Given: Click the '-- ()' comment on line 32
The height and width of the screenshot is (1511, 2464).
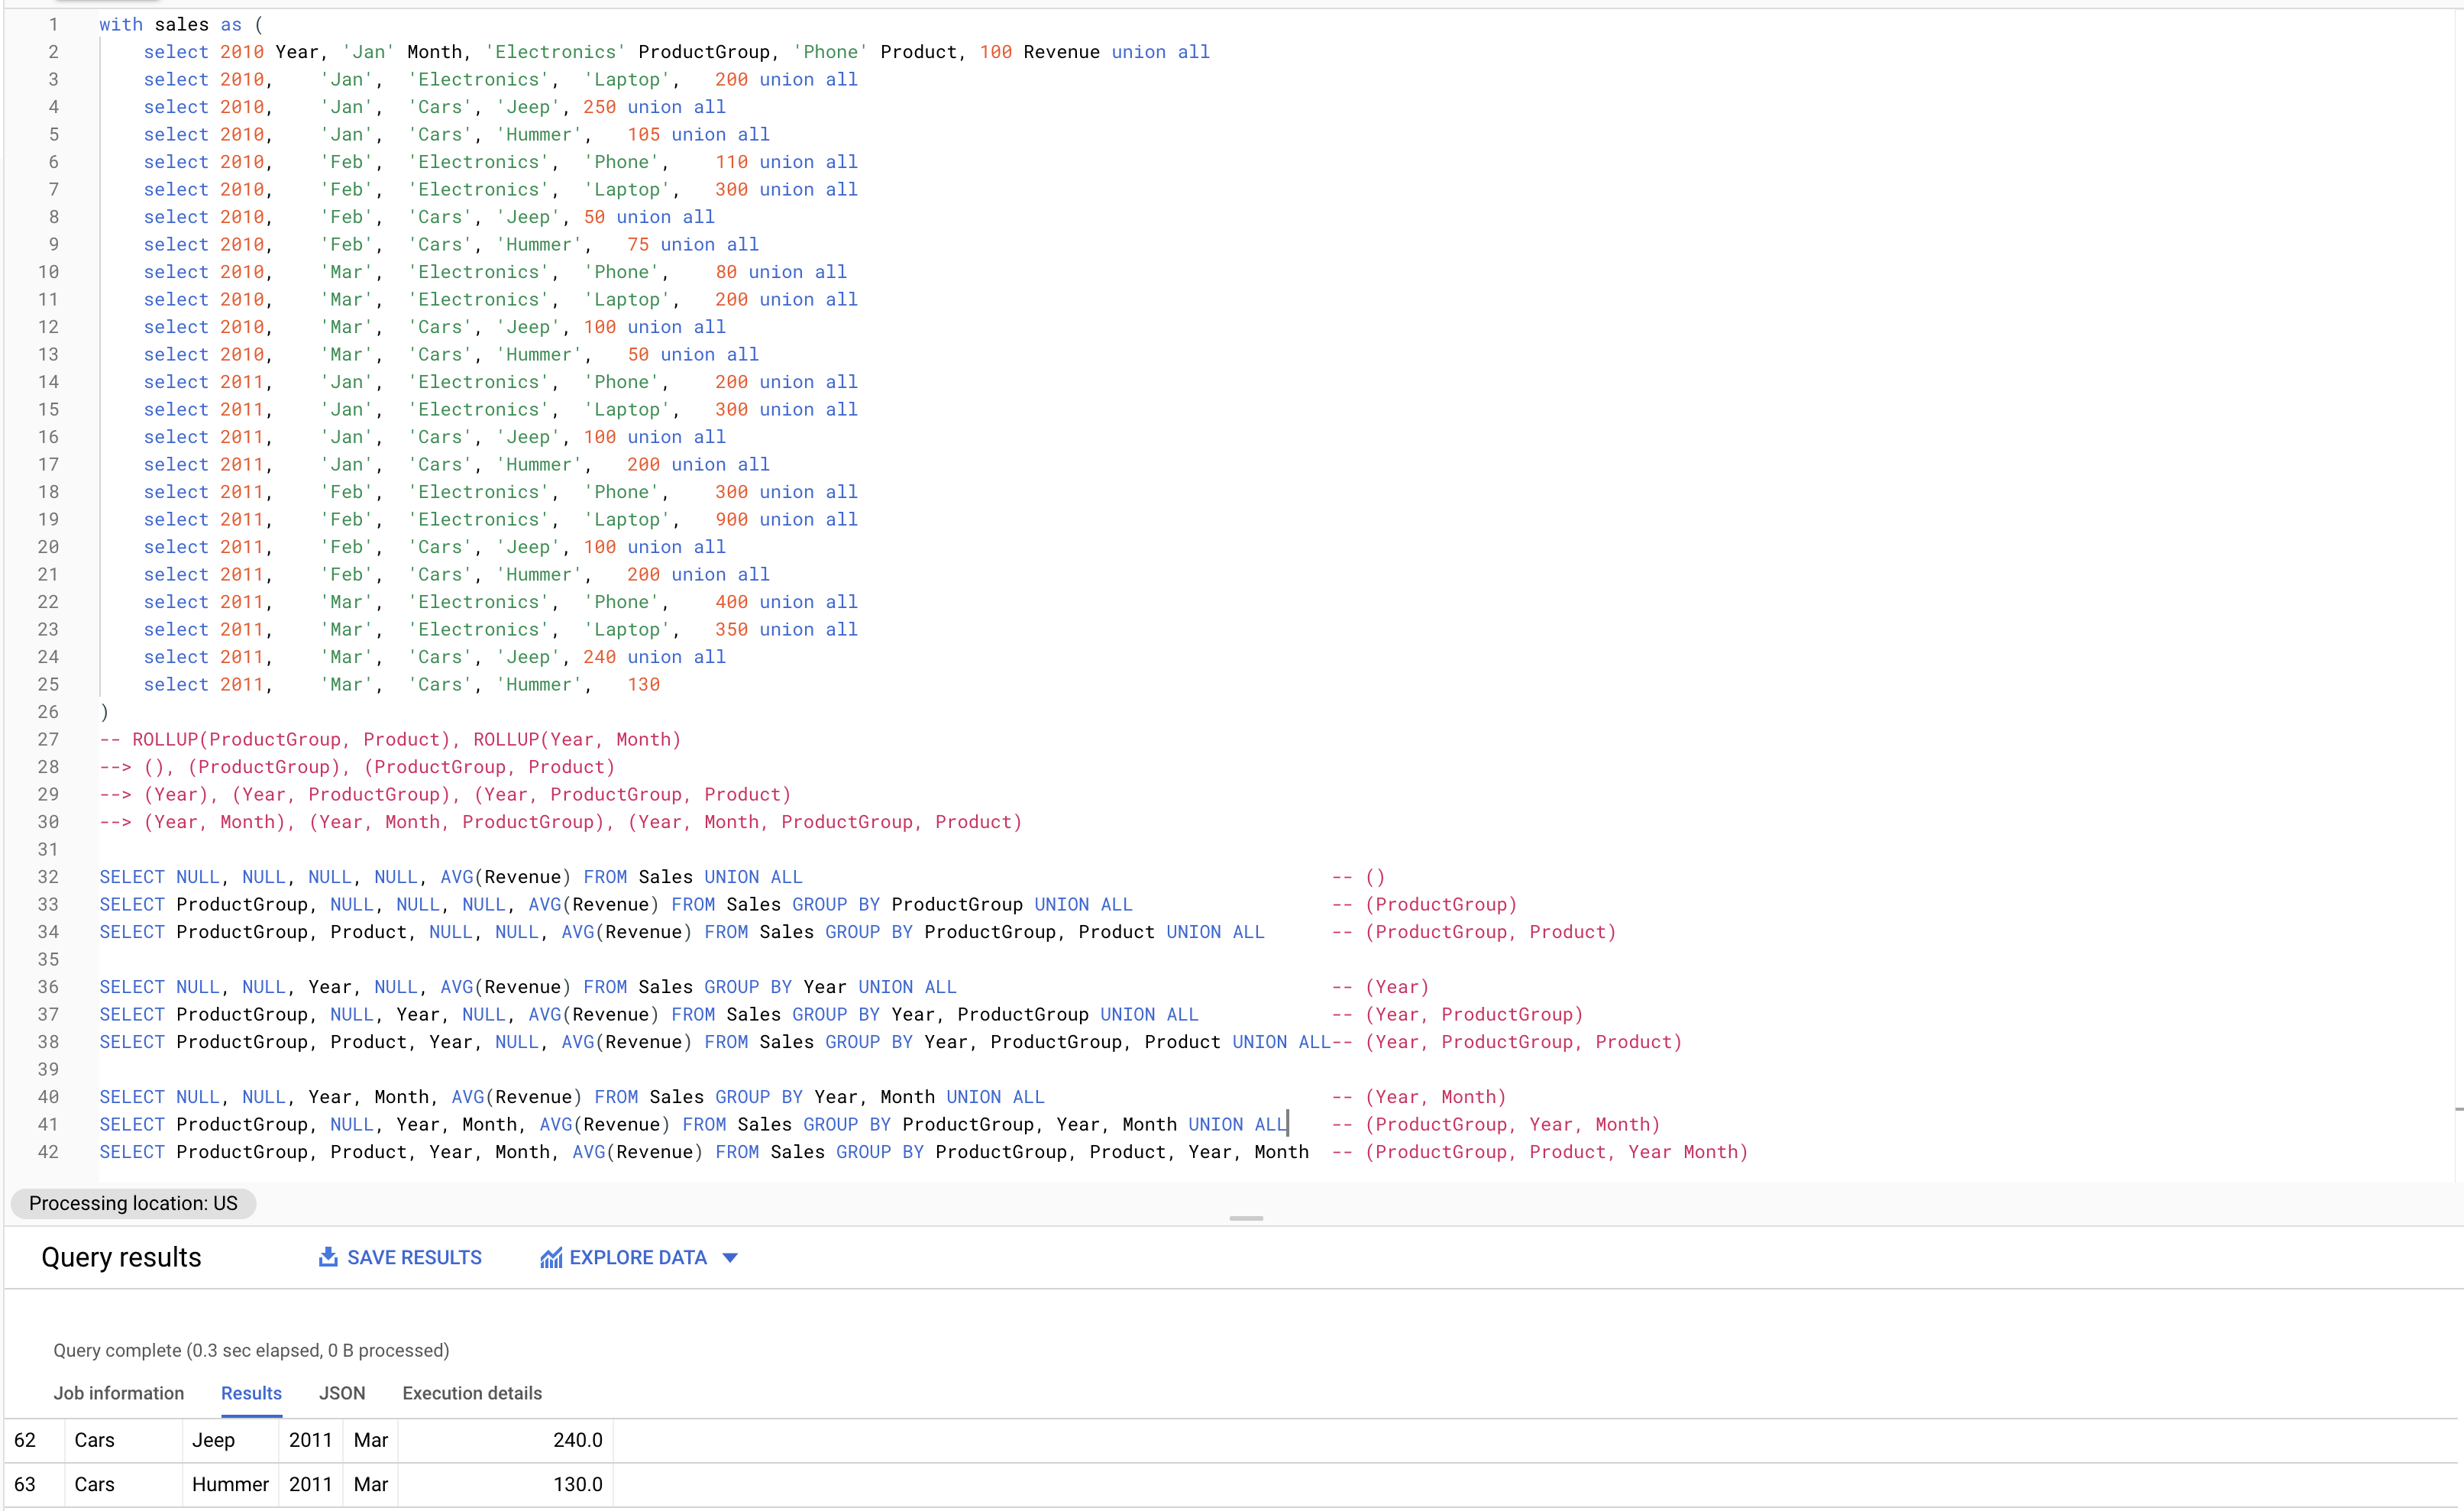Looking at the screenshot, I should (1358, 877).
